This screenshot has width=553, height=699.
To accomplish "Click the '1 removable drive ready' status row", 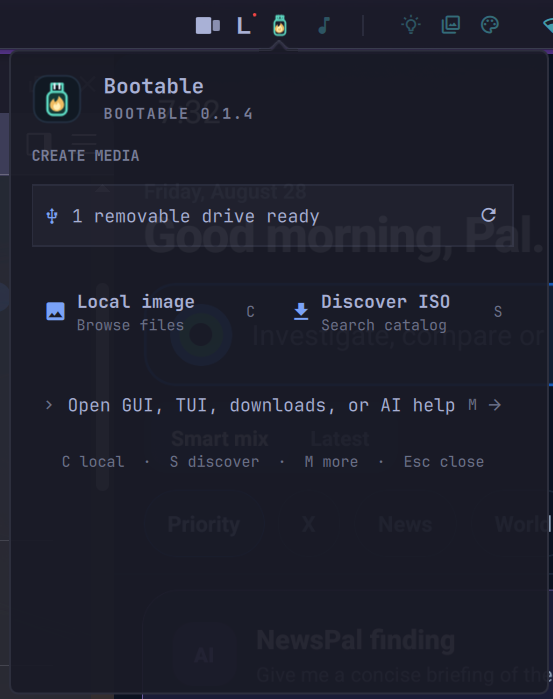I will point(273,215).
